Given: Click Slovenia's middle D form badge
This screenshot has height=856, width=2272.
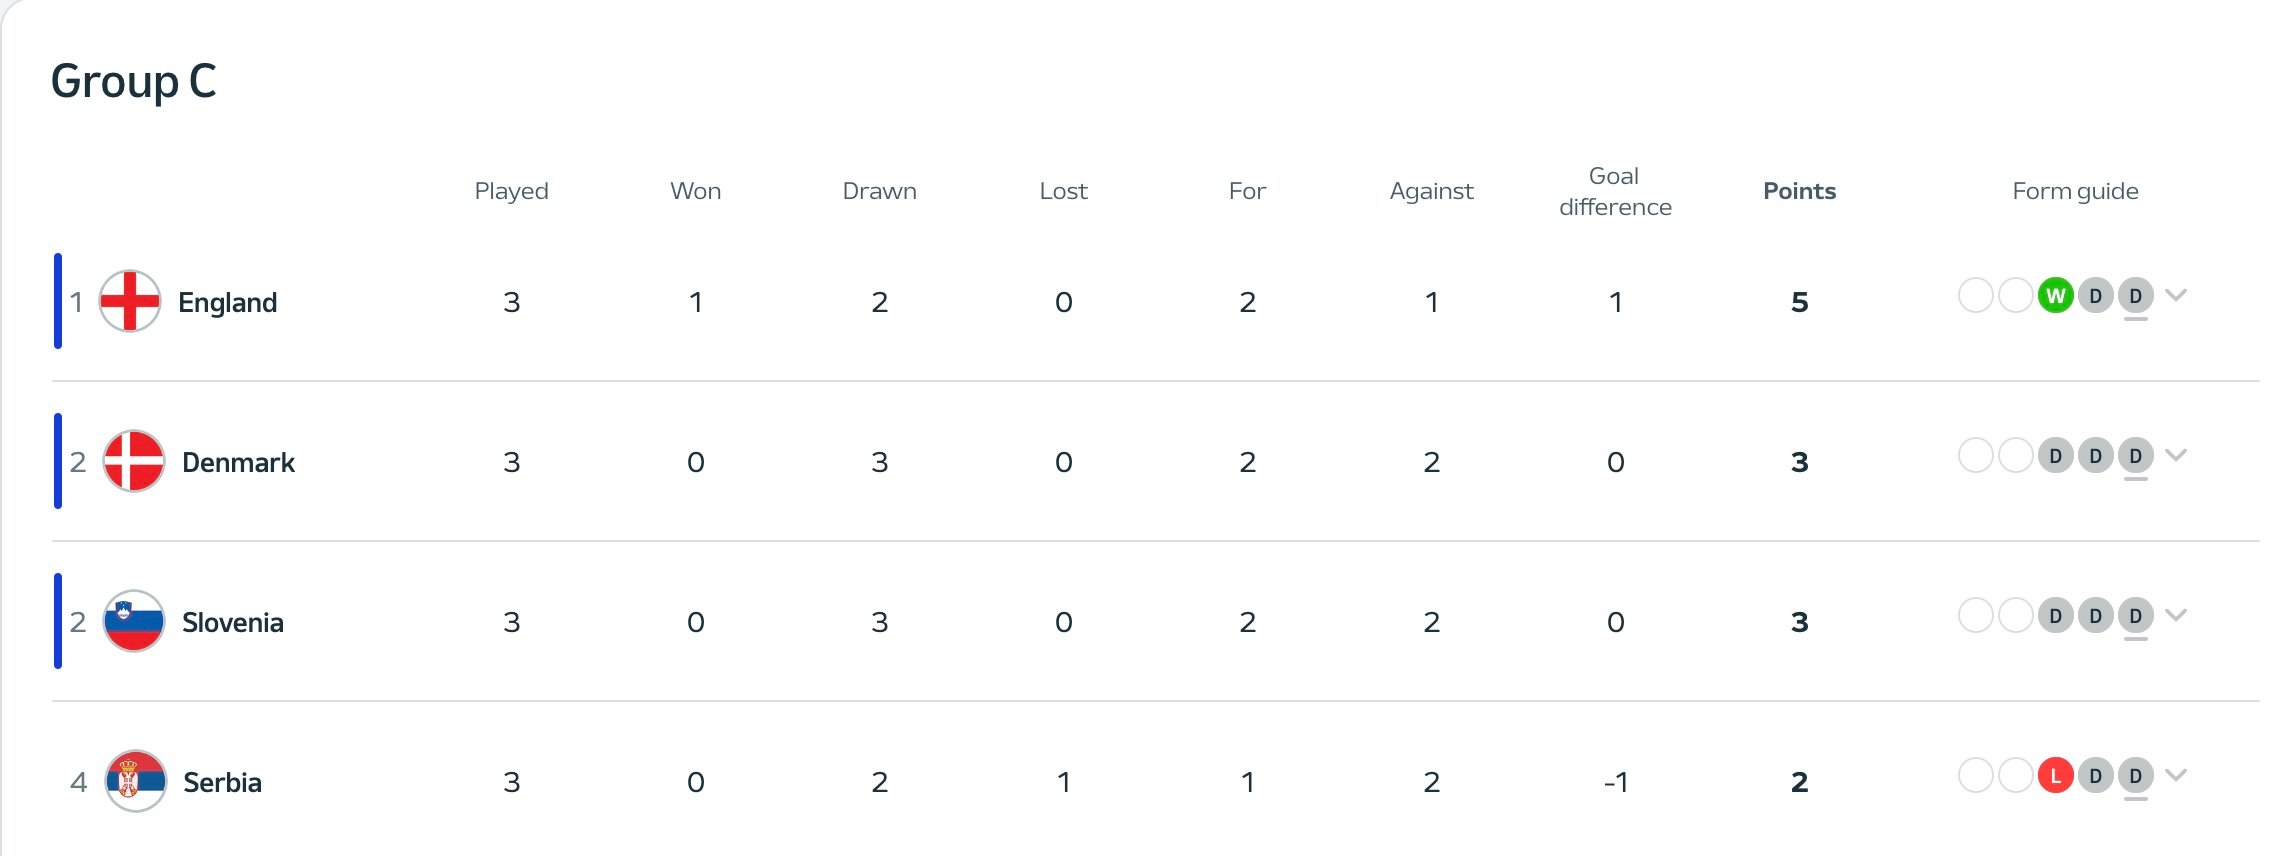Looking at the screenshot, I should pyautogui.click(x=2095, y=615).
